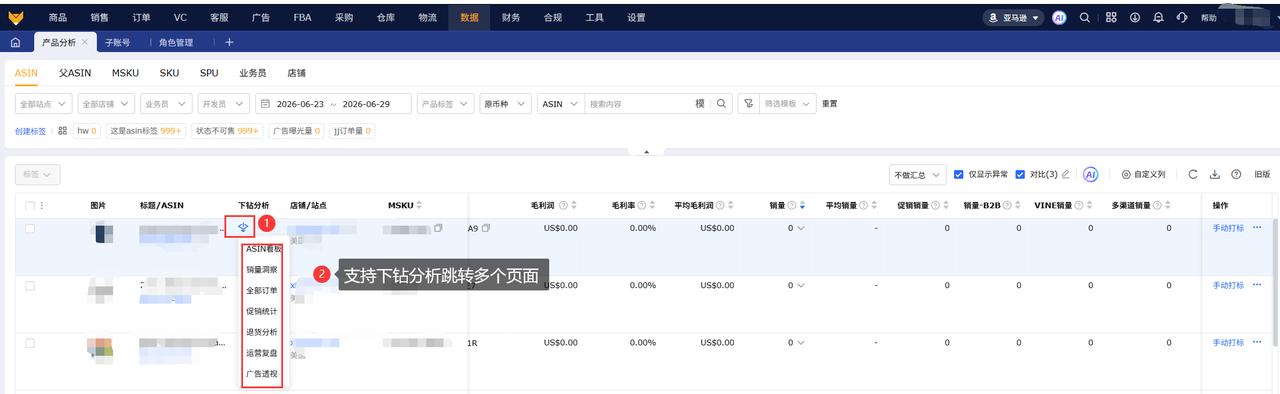Viewport: 1280px width, 394px height.
Task: Open the apps grid icon in header
Action: (1111, 17)
